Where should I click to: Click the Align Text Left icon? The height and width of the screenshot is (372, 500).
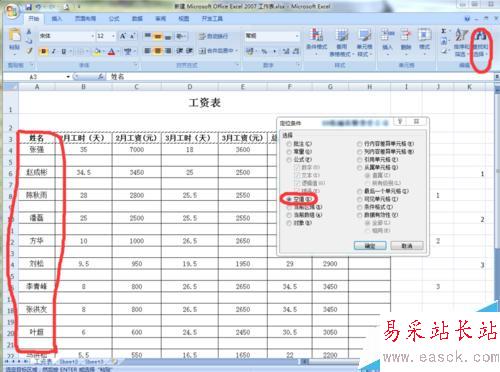[x=147, y=51]
